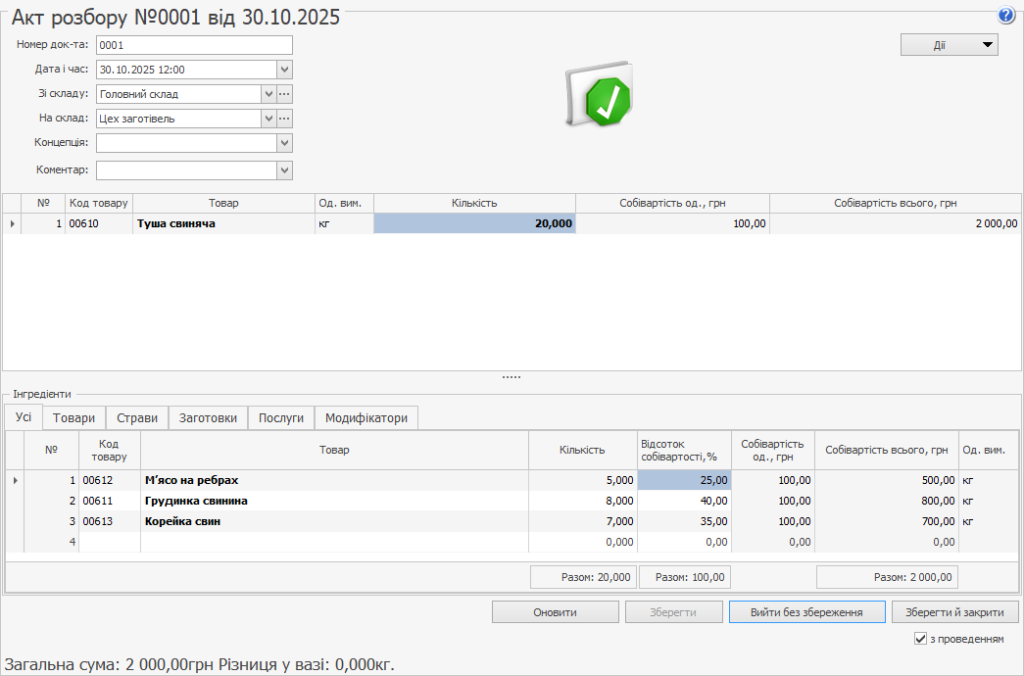This screenshot has height=676, width=1024.
Task: Expand the Концепція dropdown
Action: tap(284, 143)
